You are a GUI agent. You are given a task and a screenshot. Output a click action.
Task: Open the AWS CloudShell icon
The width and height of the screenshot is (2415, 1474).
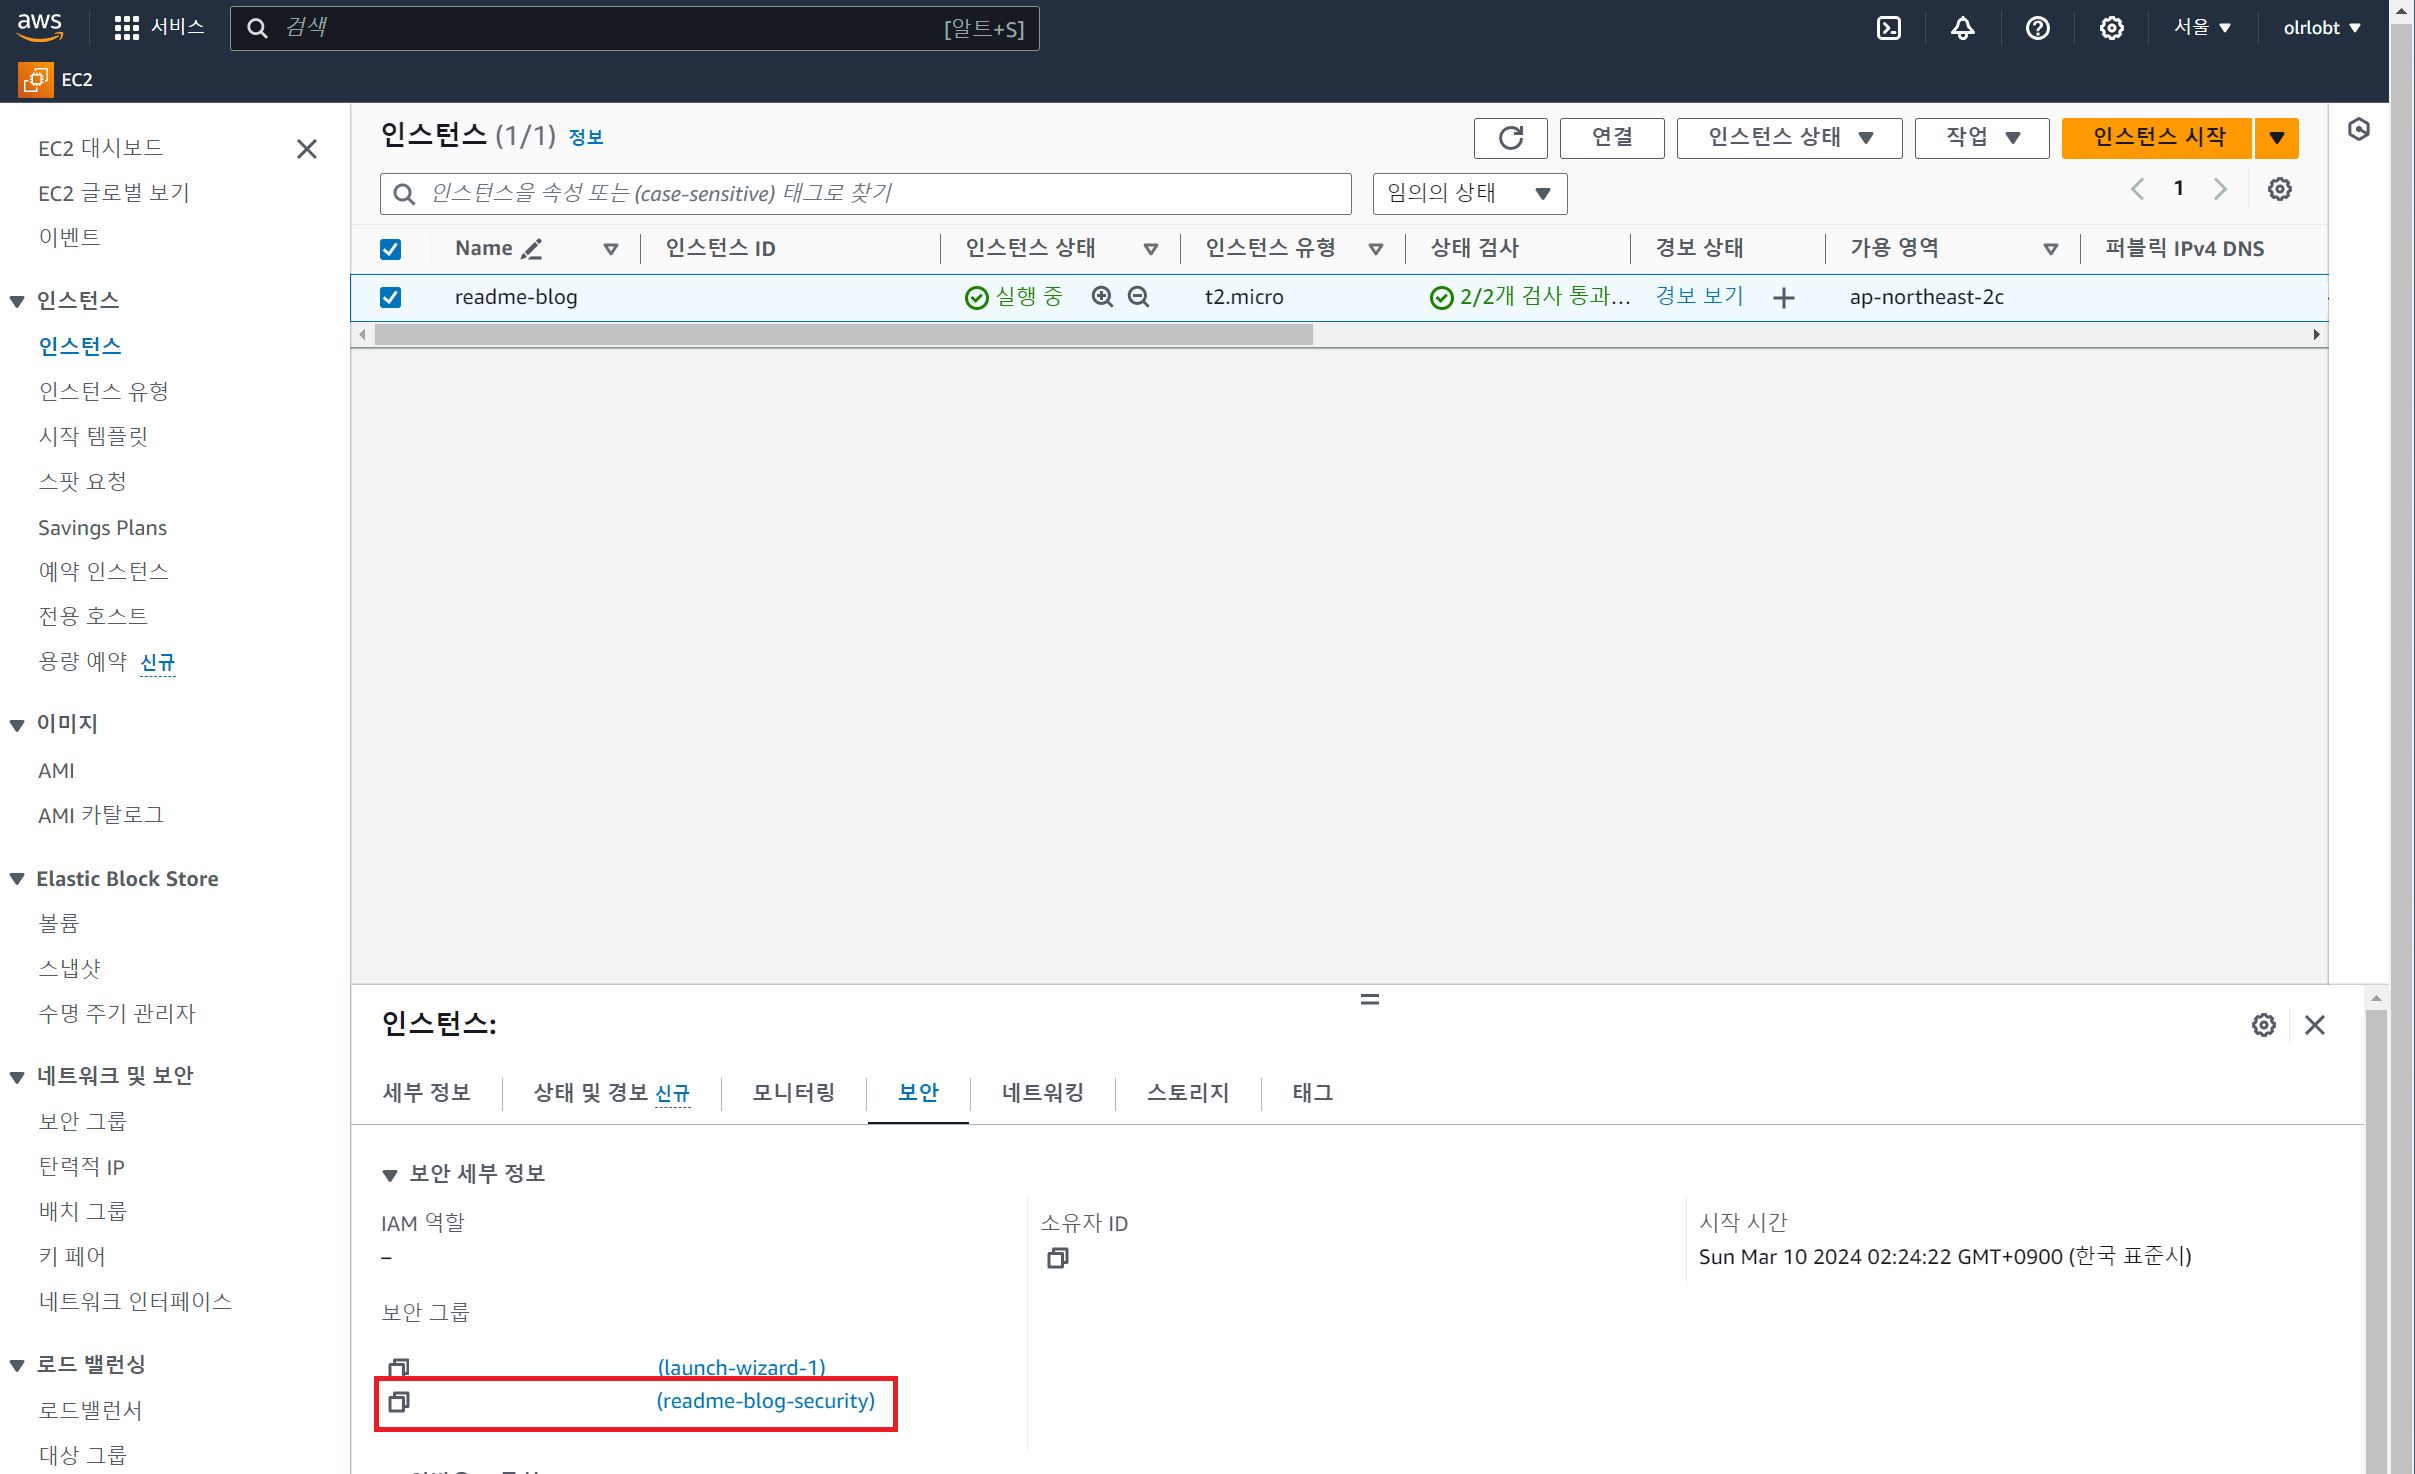tap(1888, 28)
